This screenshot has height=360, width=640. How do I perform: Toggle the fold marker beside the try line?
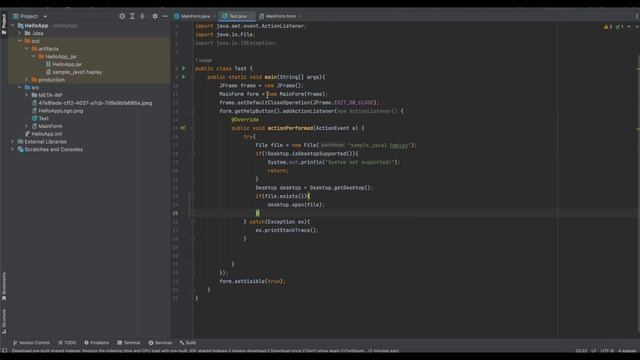coord(193,137)
